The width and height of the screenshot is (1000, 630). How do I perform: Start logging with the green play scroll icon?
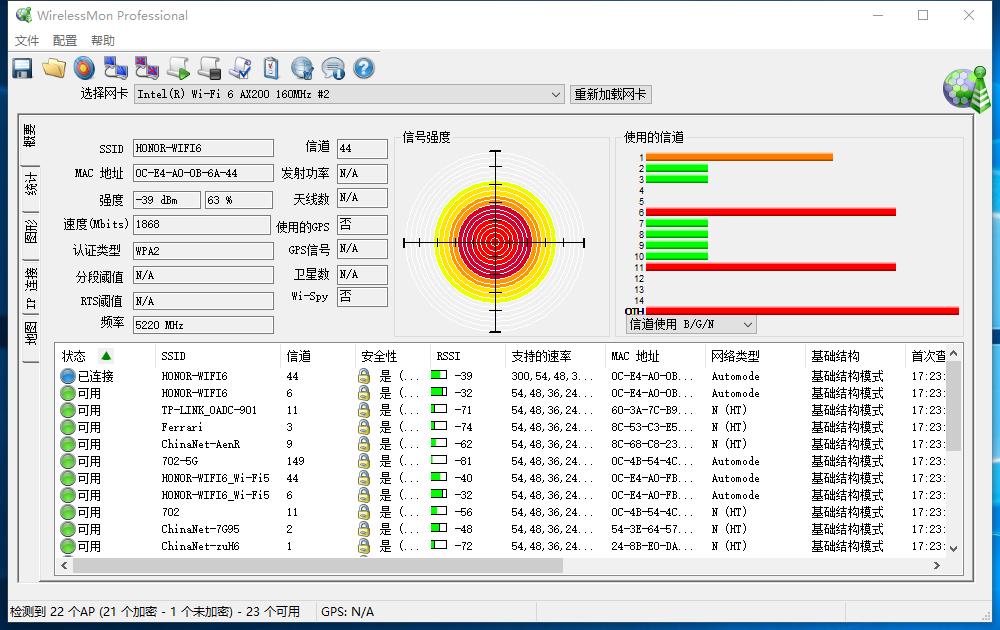tap(178, 67)
